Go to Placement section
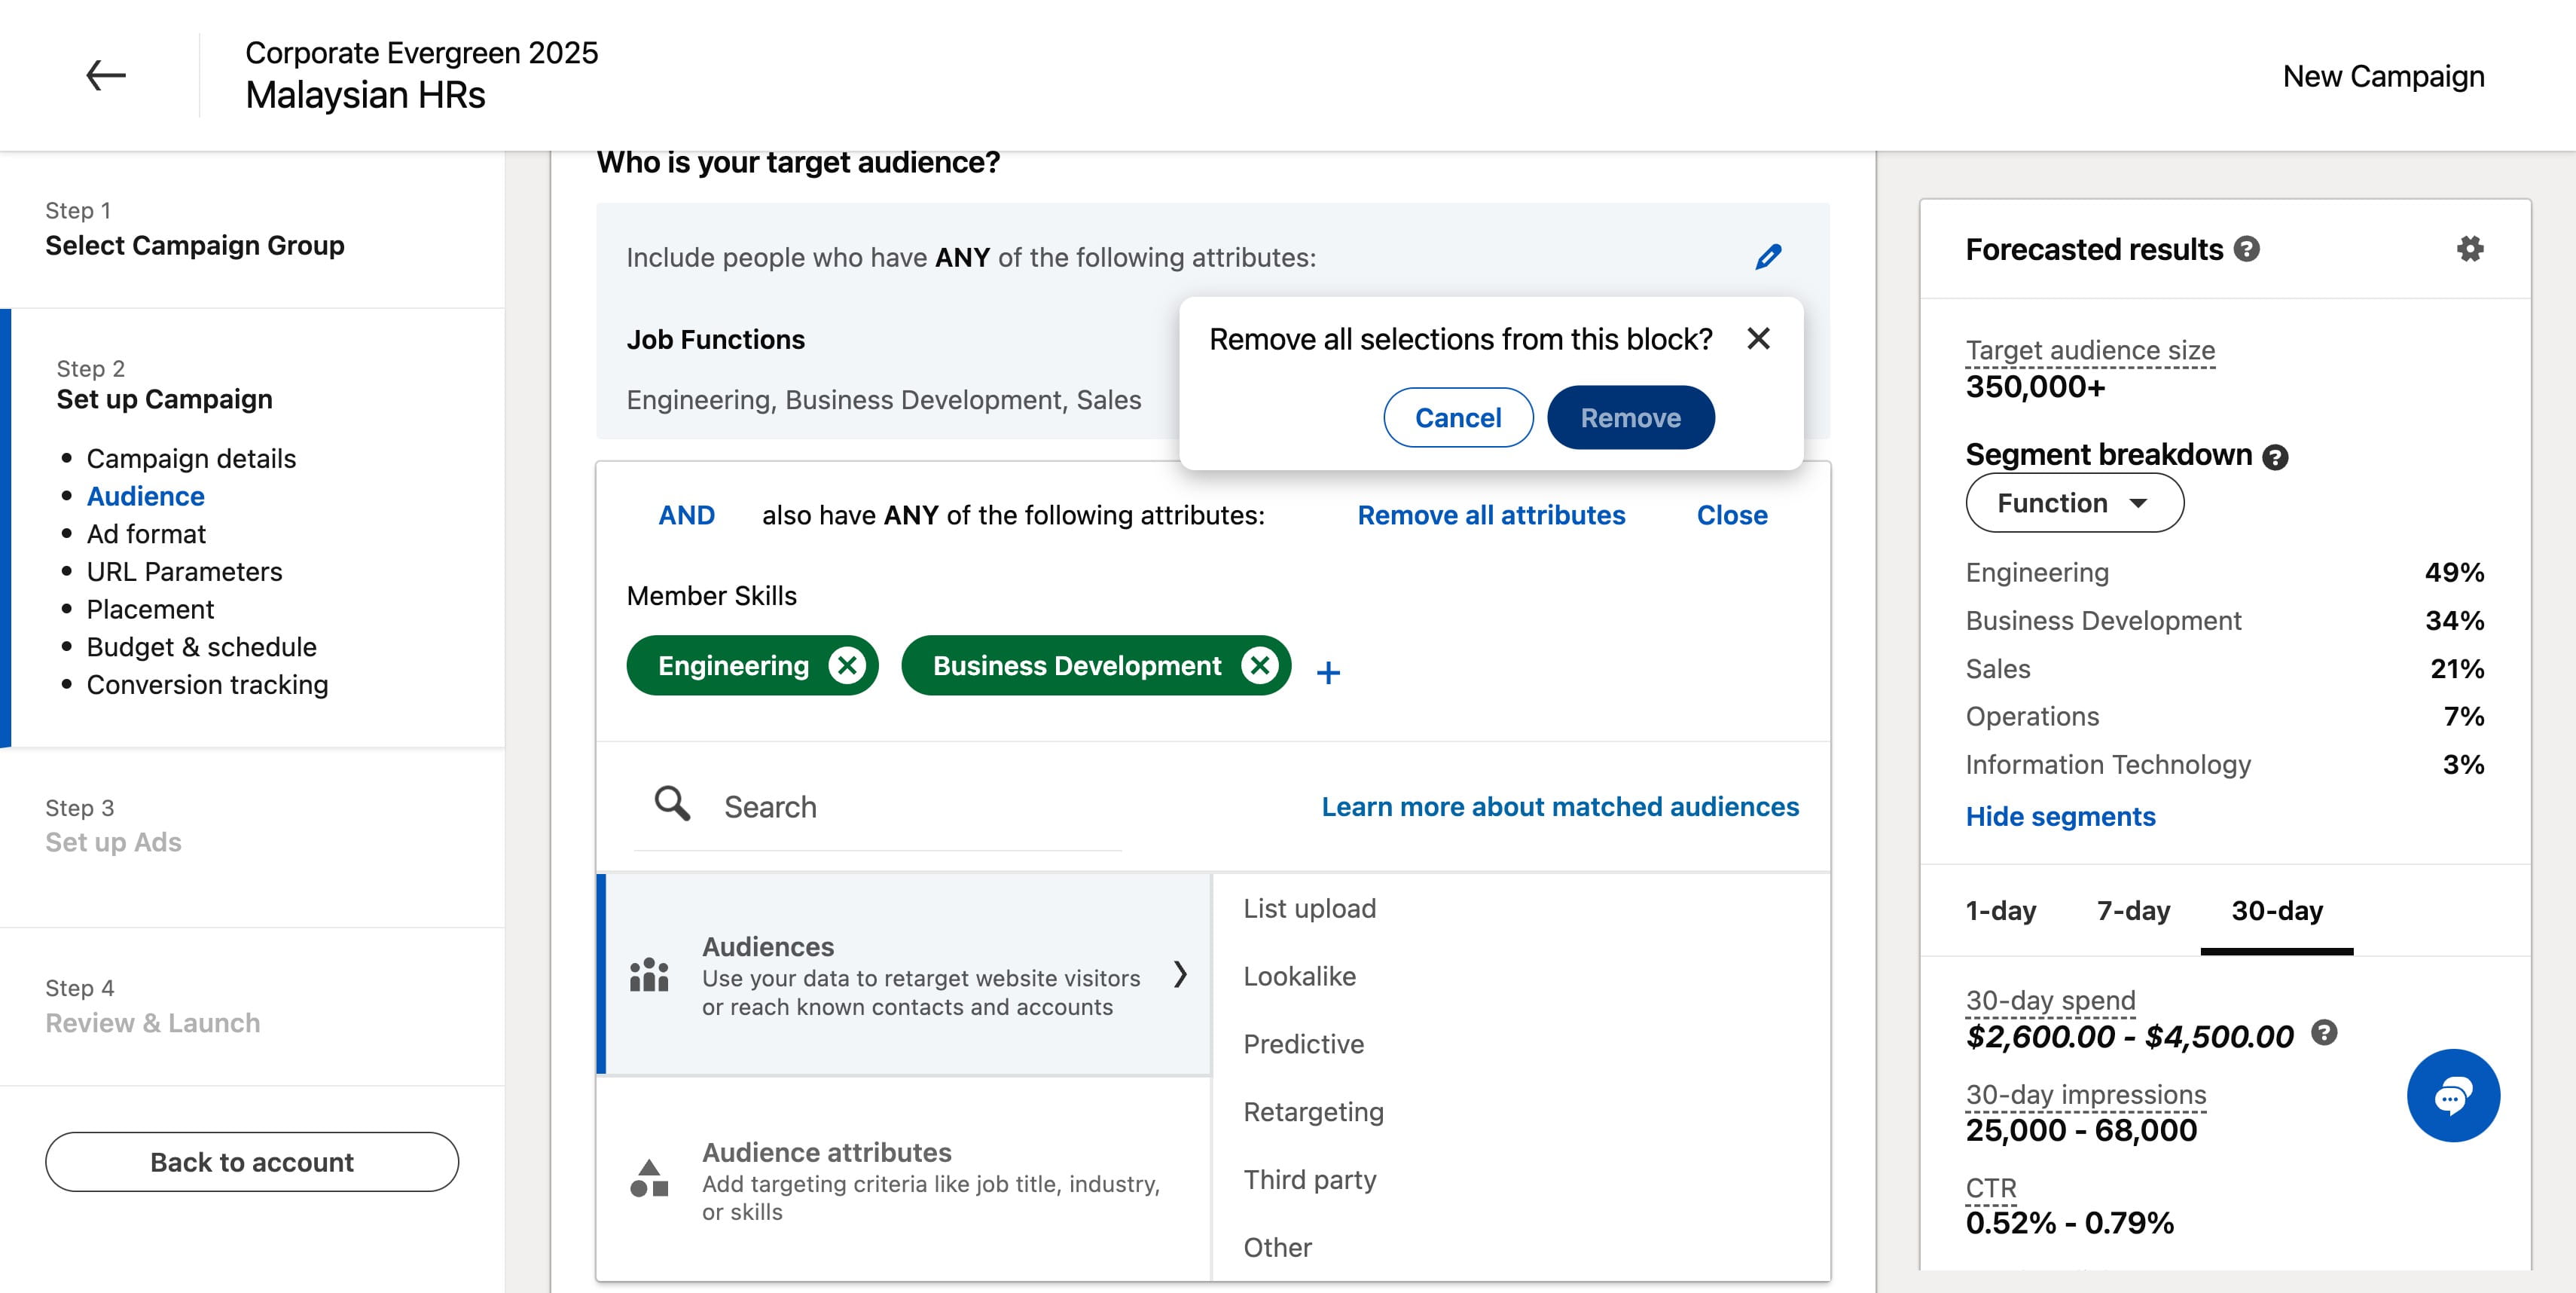2576x1293 pixels. [150, 609]
